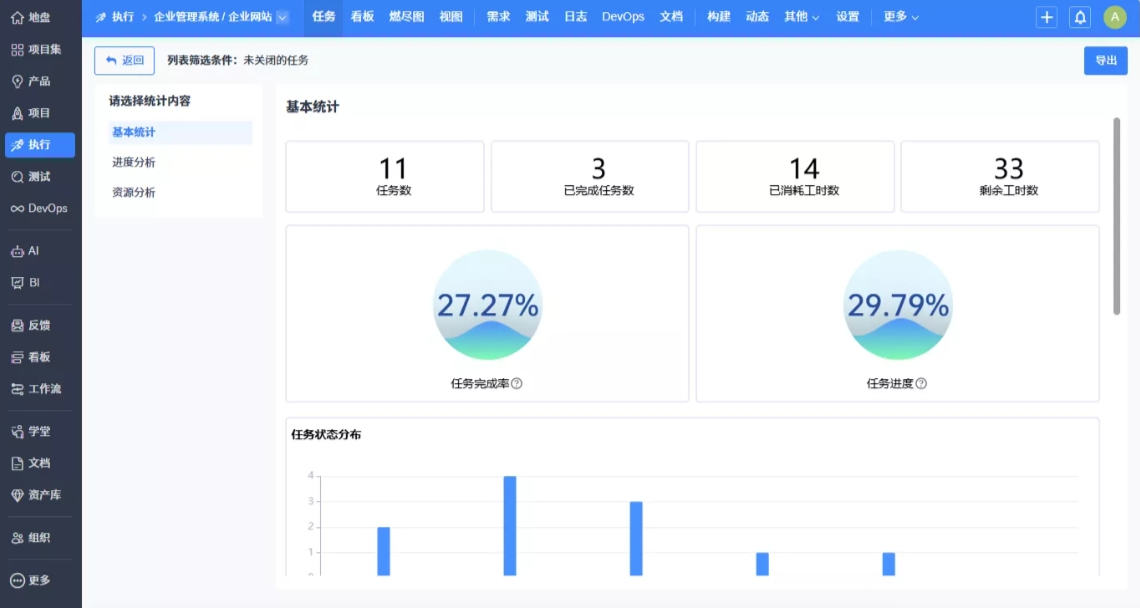The width and height of the screenshot is (1140, 608).
Task: Click the vertical scrollbar of statistics panel
Action: (1117, 216)
